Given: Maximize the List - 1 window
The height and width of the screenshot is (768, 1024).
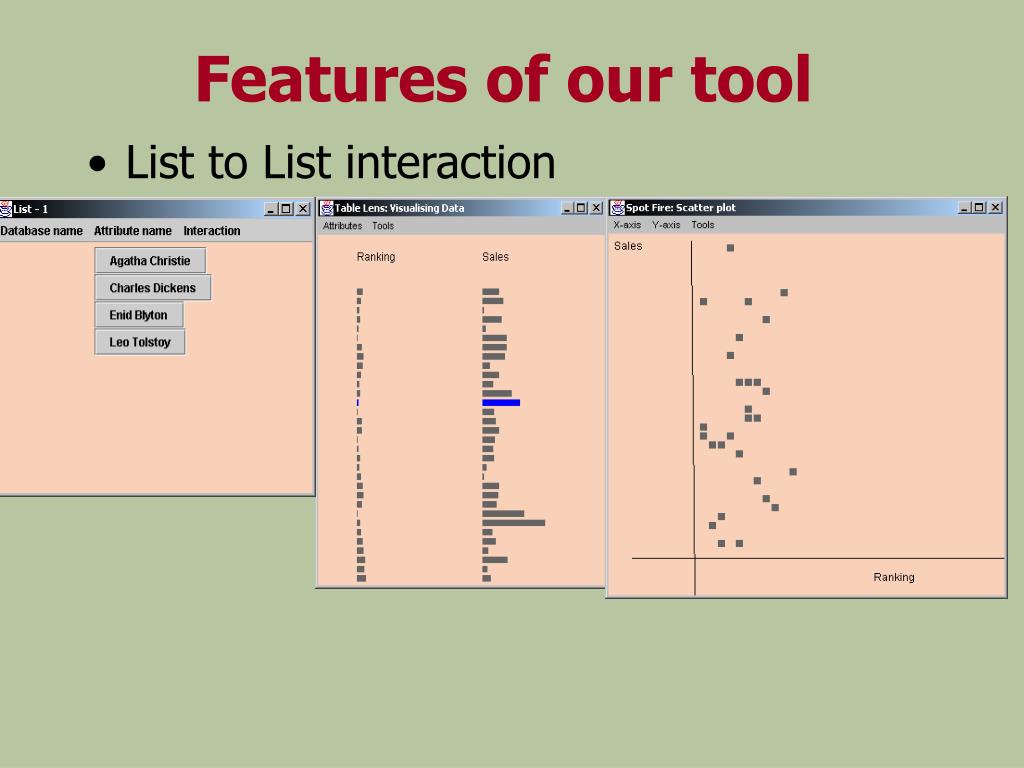Looking at the screenshot, I should [x=286, y=209].
